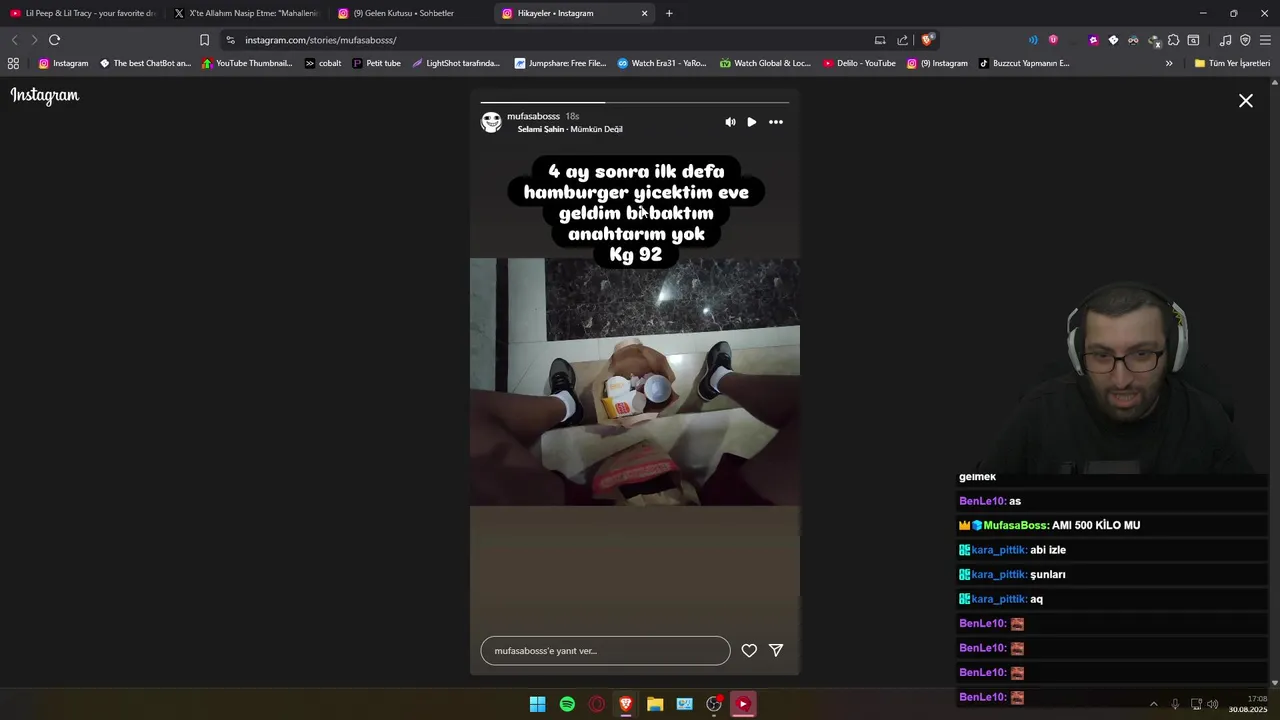1280x720 pixels.
Task: Open the story more options menu
Action: point(776,122)
